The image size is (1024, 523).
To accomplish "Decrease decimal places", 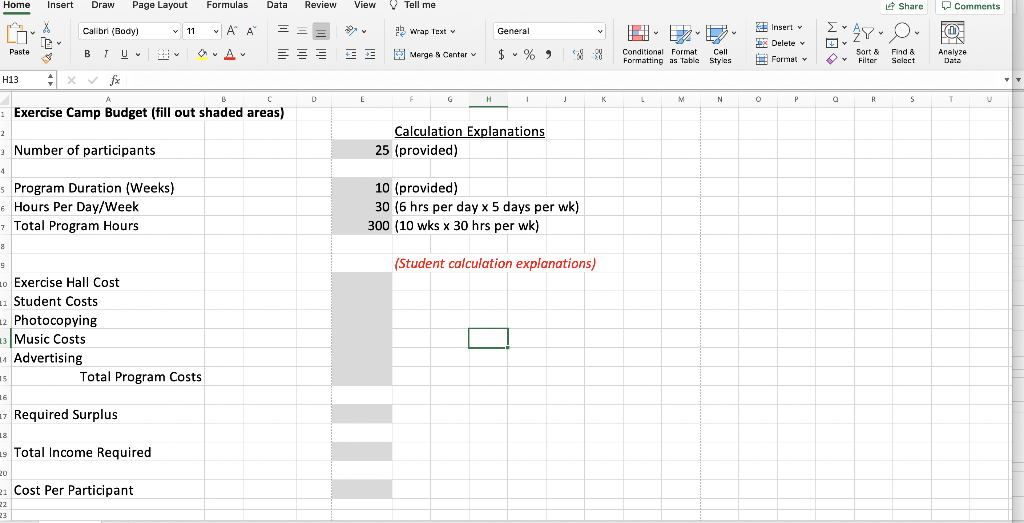I will tap(598, 55).
